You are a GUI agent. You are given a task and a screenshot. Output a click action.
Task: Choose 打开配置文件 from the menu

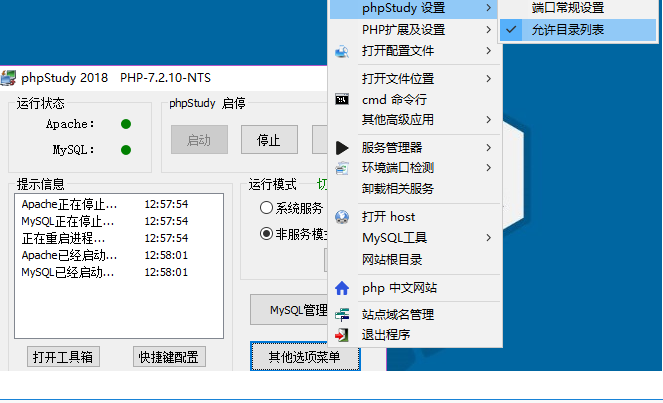coord(415,51)
